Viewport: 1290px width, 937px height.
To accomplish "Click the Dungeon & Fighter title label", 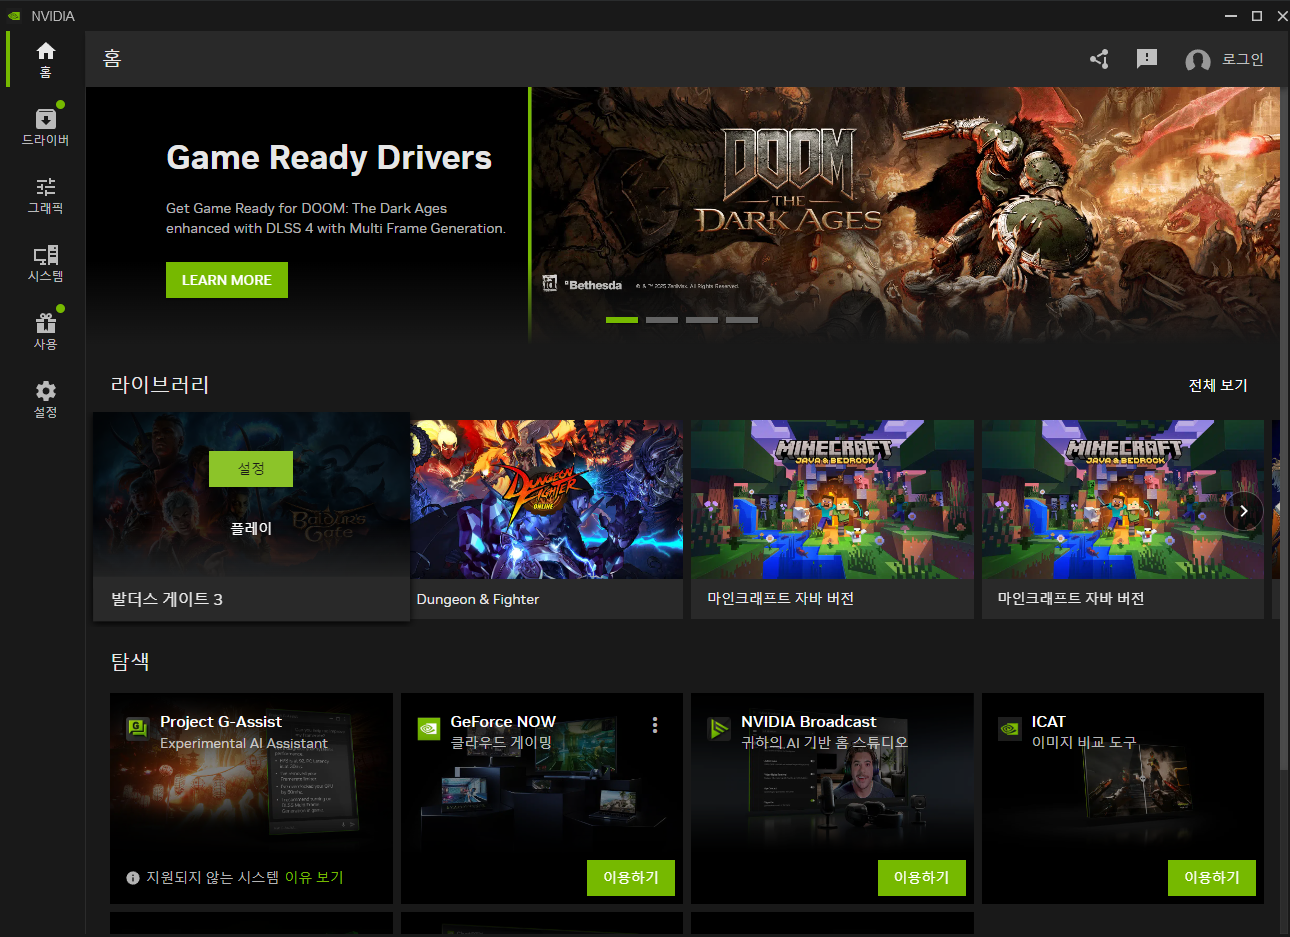I will (478, 599).
